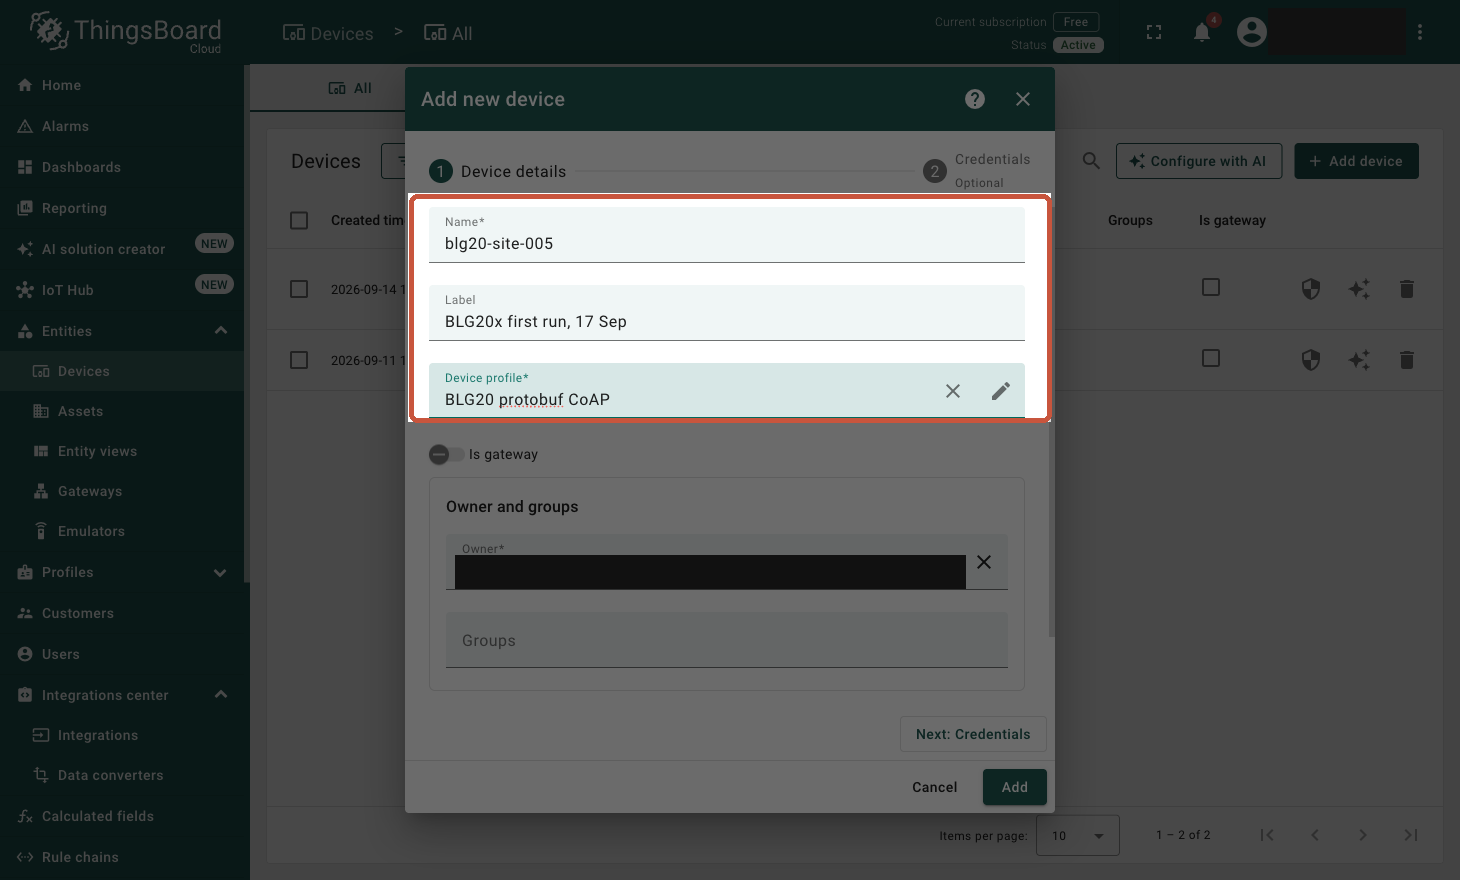This screenshot has height=880, width=1460.
Task: Click the Name input field
Action: [727, 235]
